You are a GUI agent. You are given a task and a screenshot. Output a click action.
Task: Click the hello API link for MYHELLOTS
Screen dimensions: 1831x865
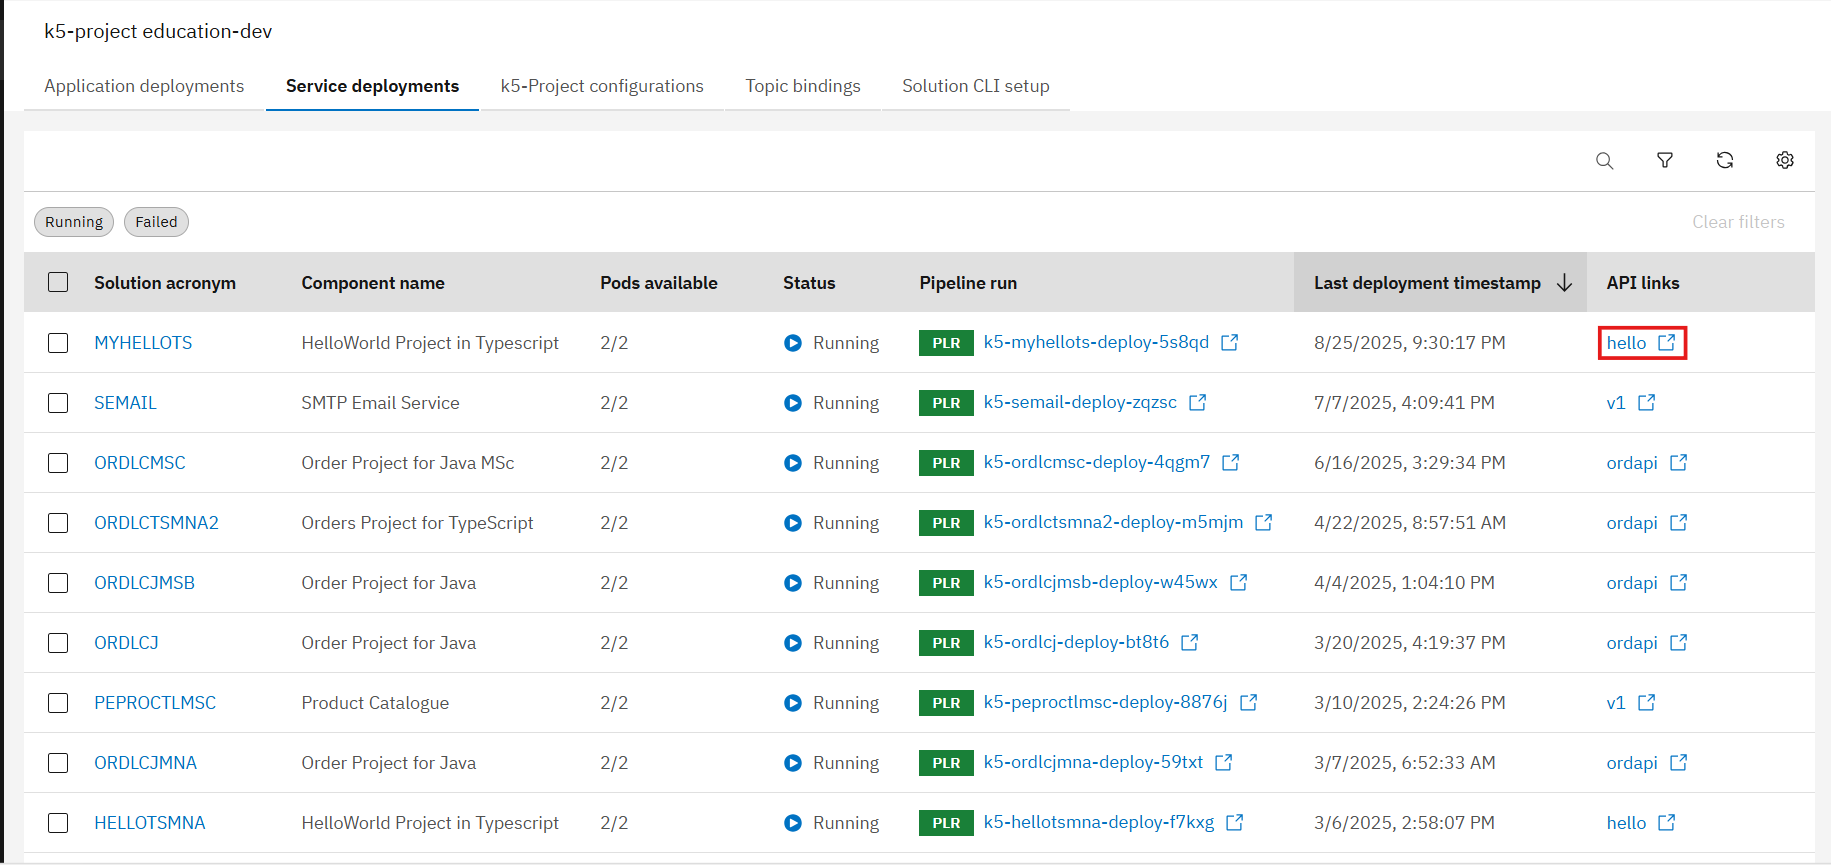(x=1626, y=343)
